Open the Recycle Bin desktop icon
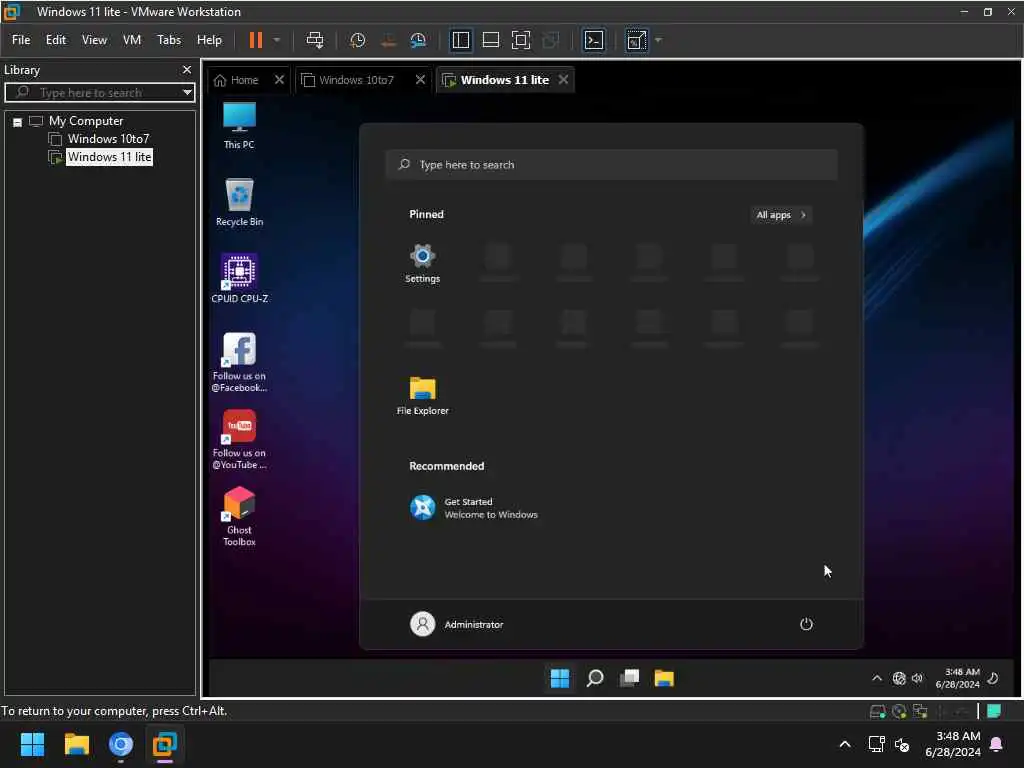This screenshot has width=1024, height=768. (x=240, y=202)
